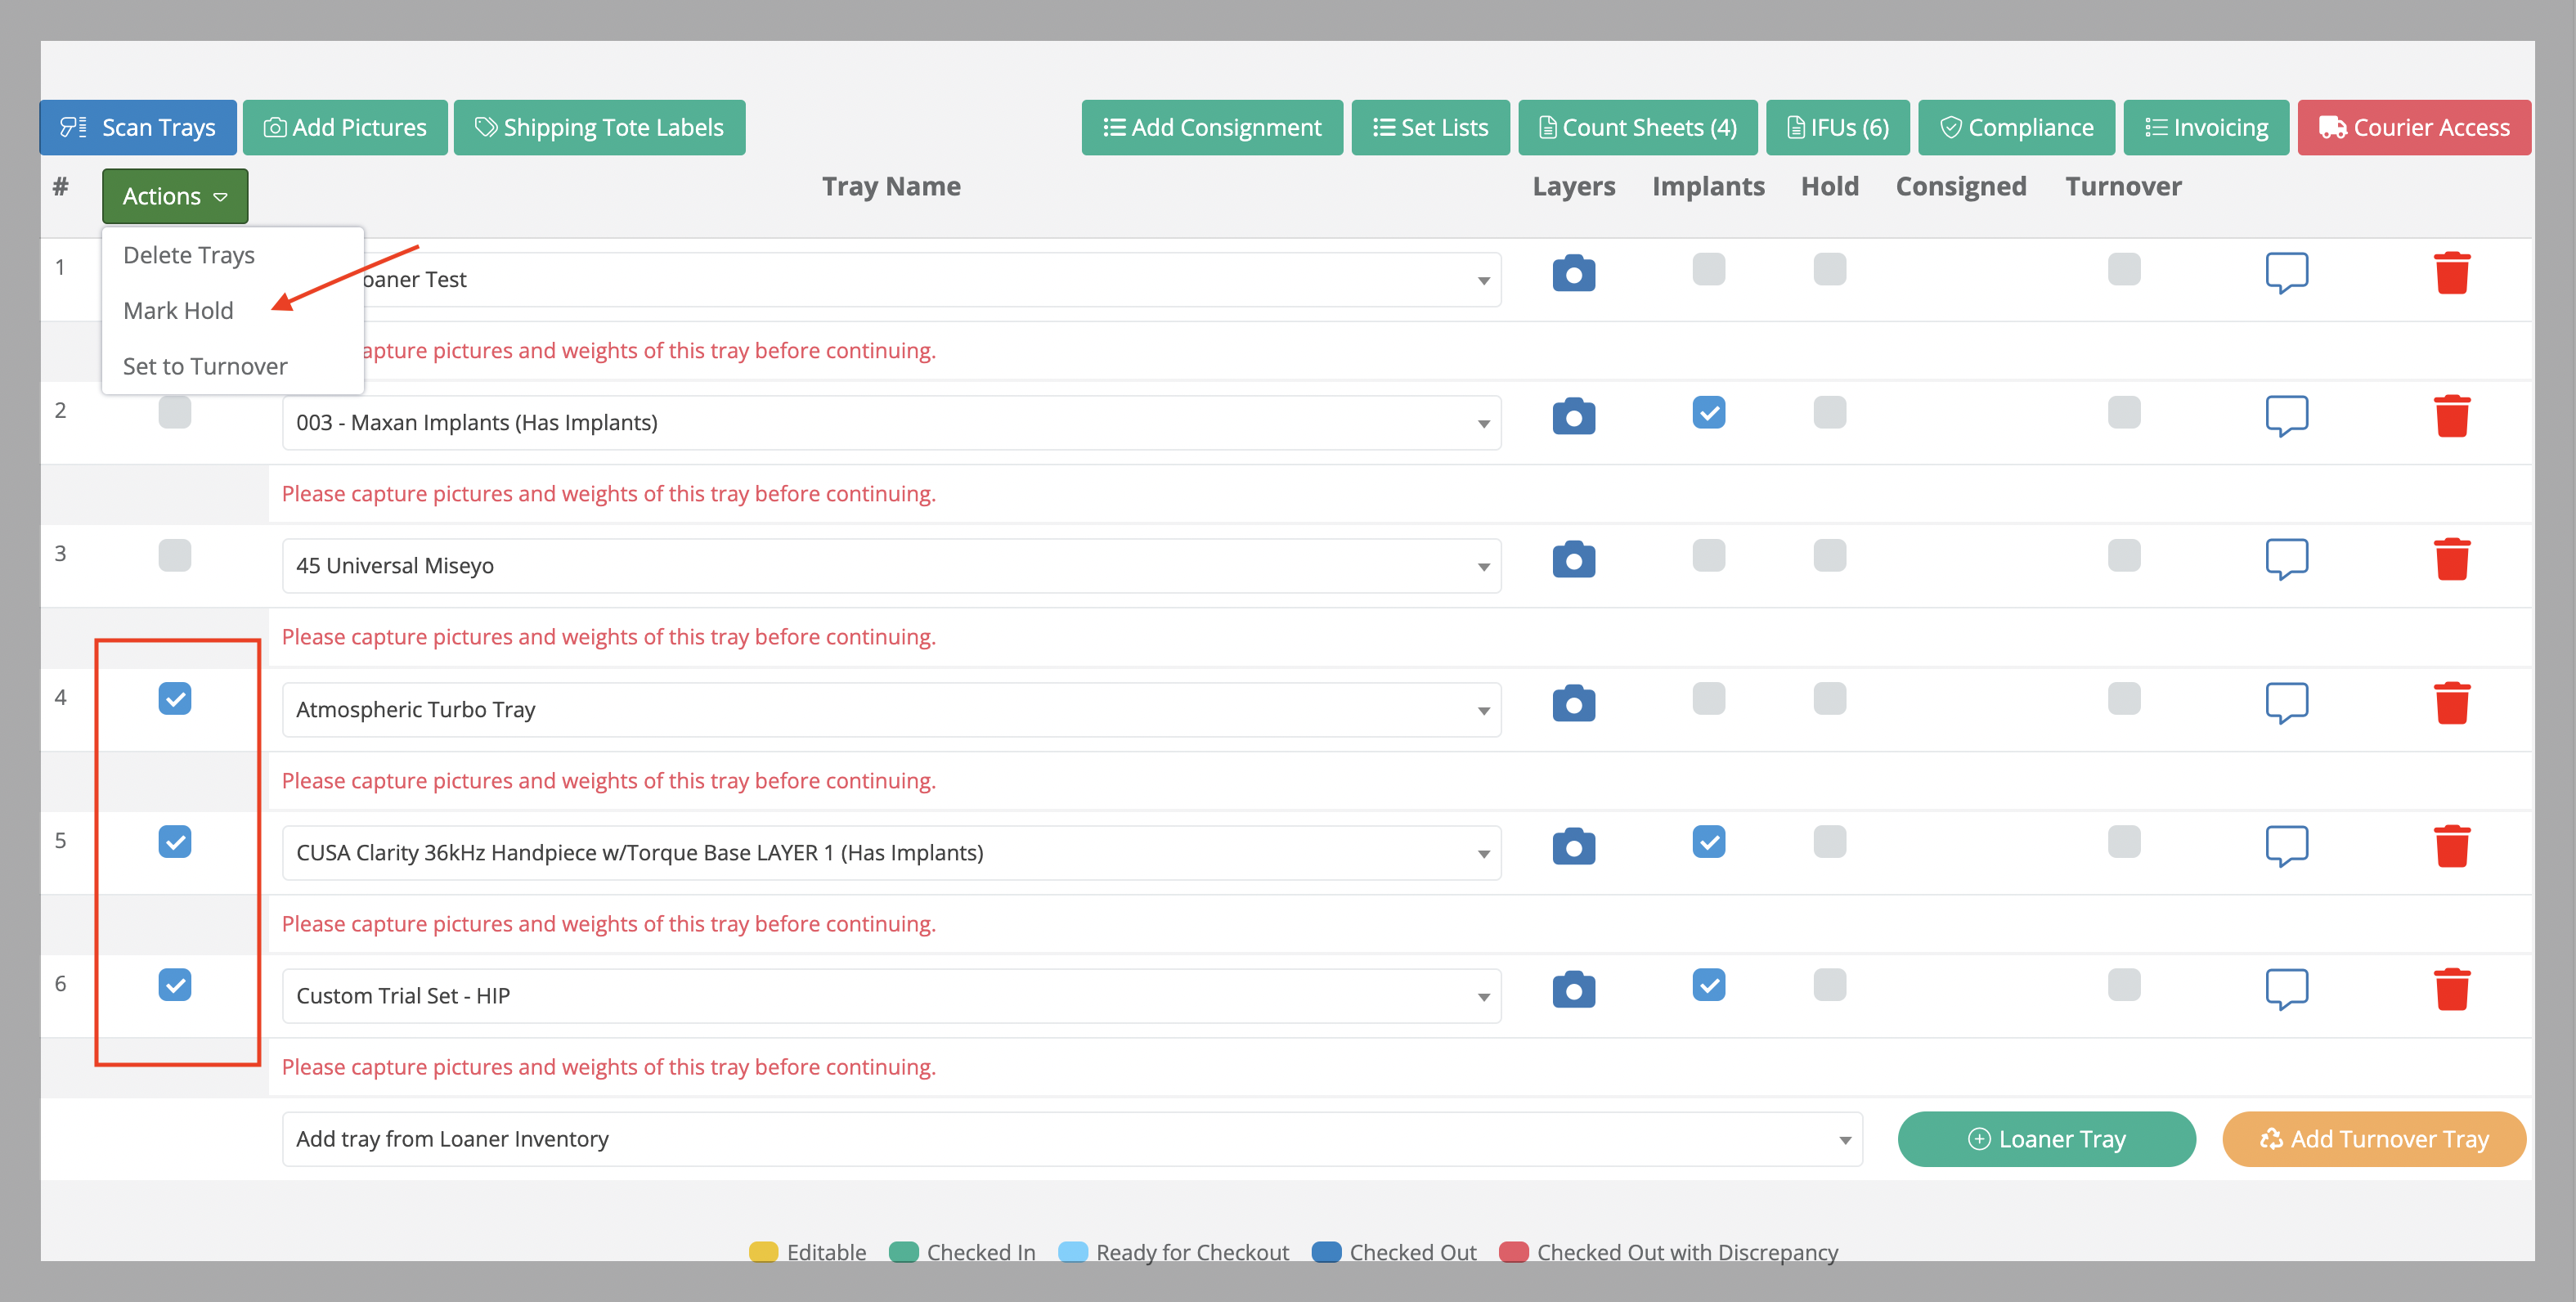The height and width of the screenshot is (1302, 2576).
Task: Select row 3 checkbox for 45 Universal Miseyo
Action: tap(175, 555)
